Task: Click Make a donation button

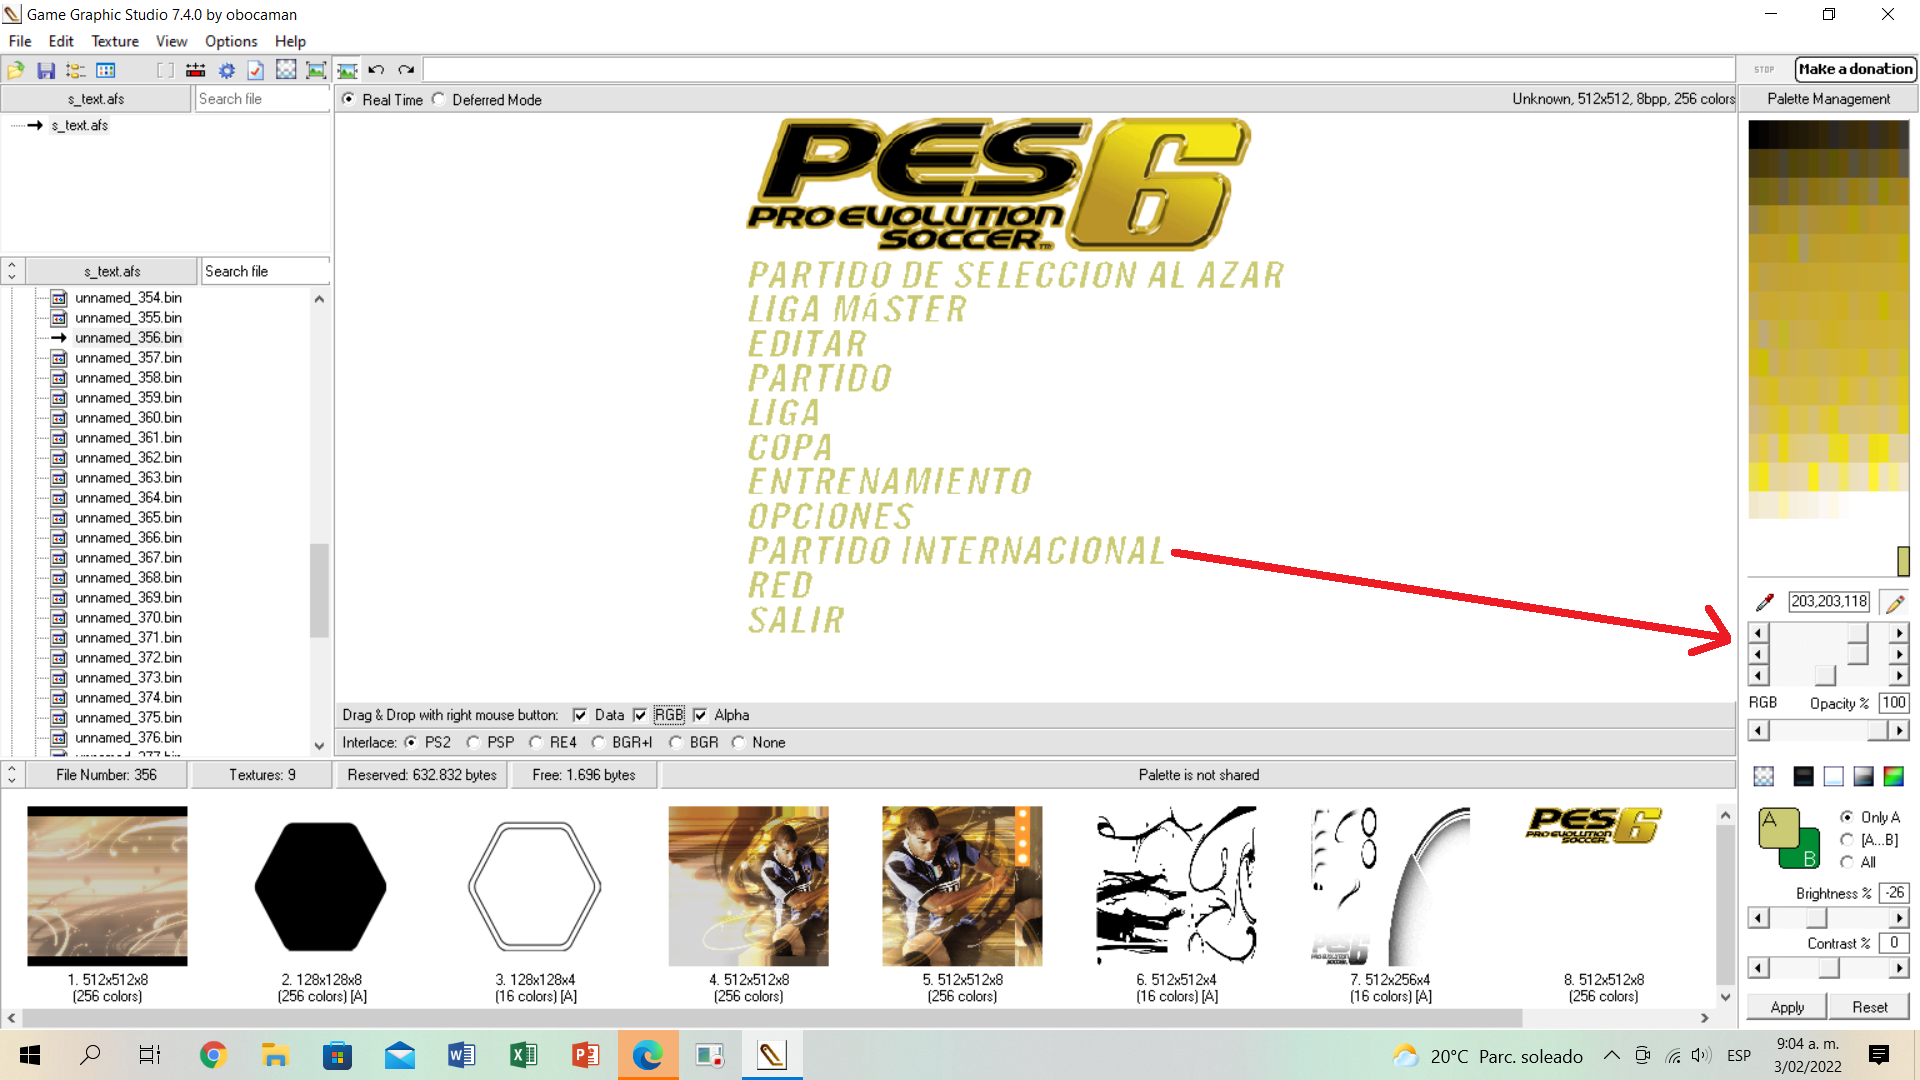Action: point(1855,69)
